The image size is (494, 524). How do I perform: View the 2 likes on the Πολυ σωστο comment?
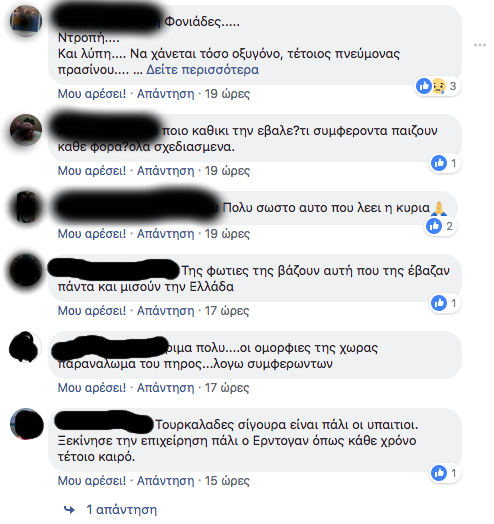[440, 226]
